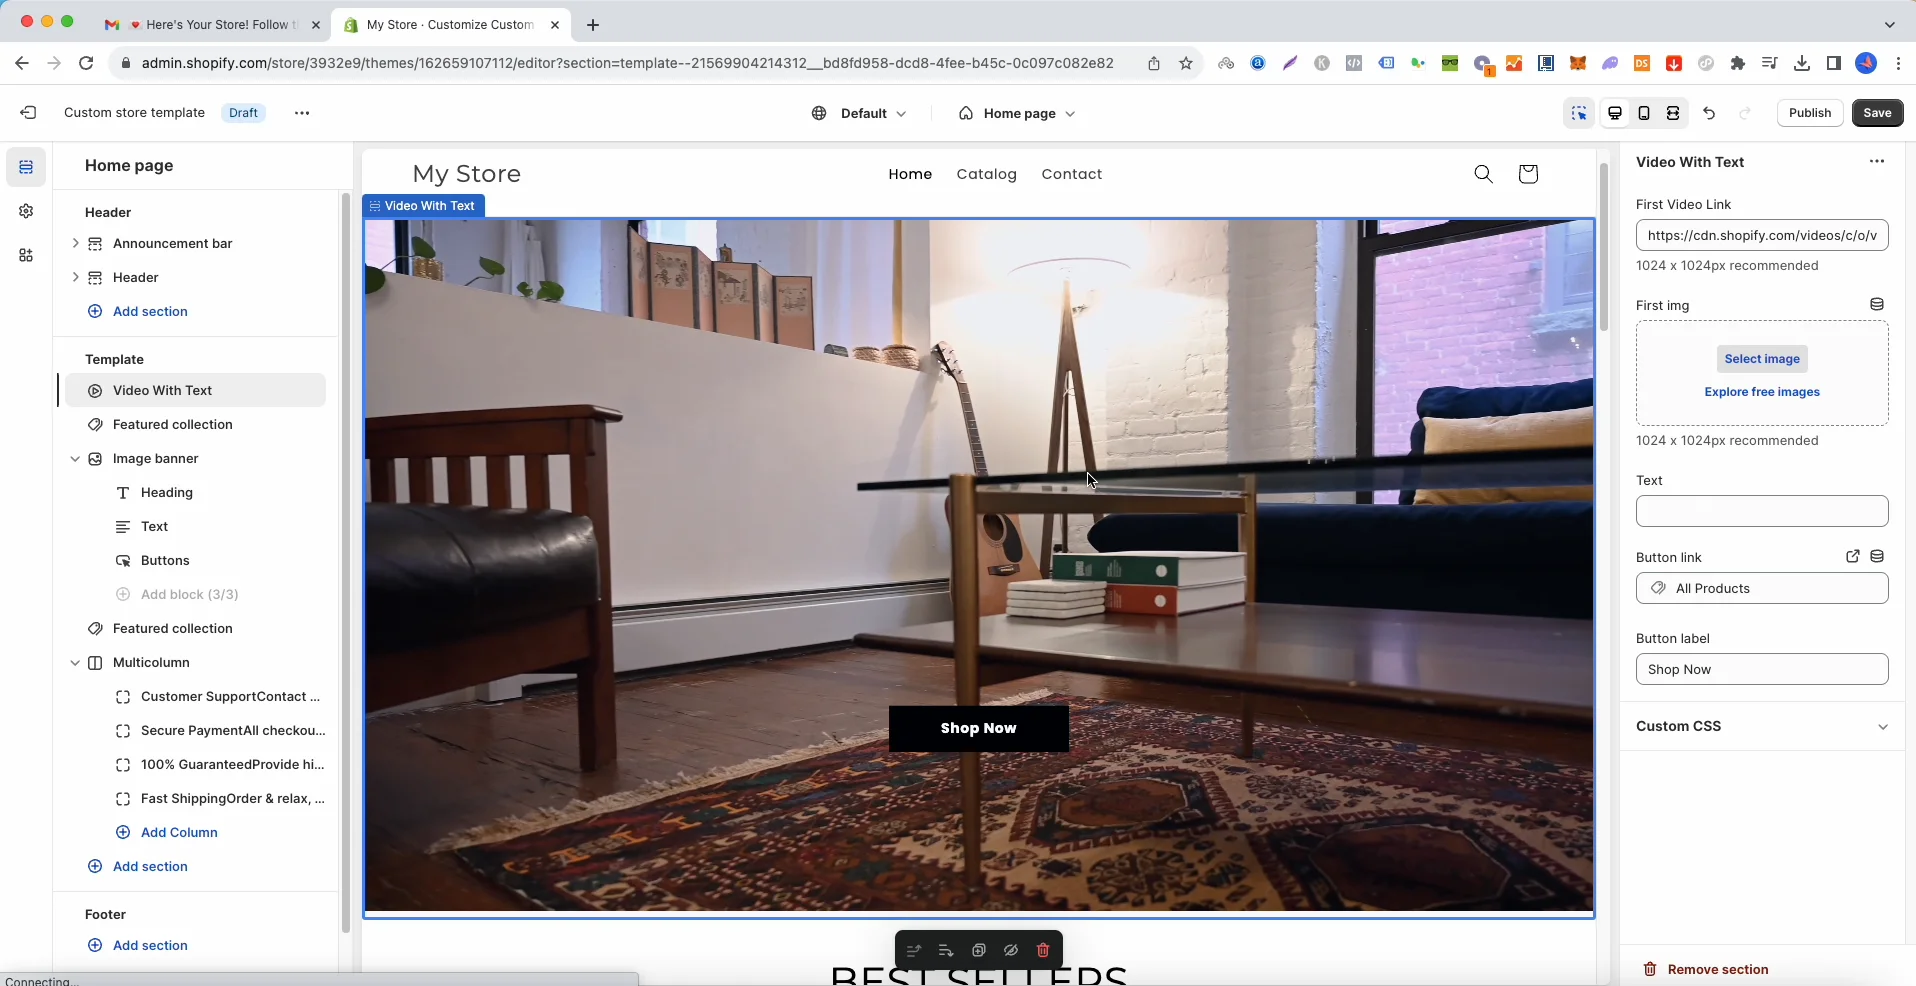
Task: Open the theme actions three-dot menu
Action: tap(302, 113)
